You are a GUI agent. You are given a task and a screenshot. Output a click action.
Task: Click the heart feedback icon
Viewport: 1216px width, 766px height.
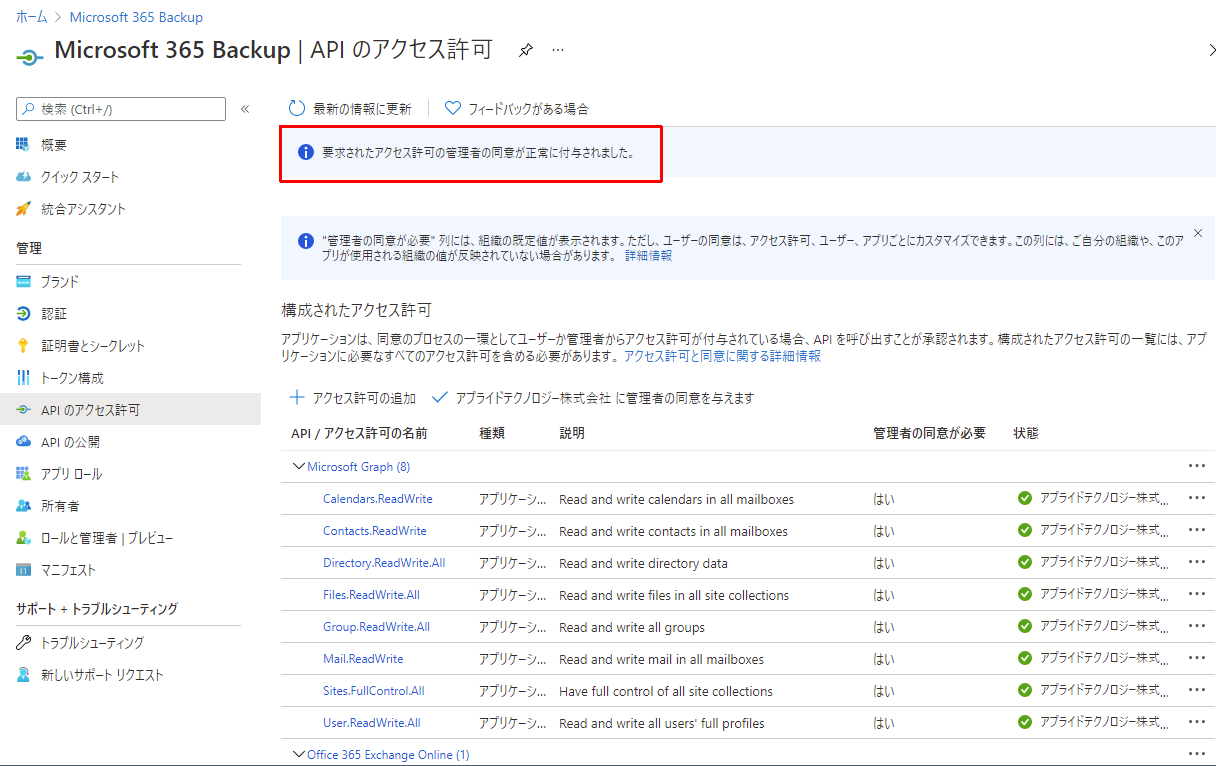point(452,108)
